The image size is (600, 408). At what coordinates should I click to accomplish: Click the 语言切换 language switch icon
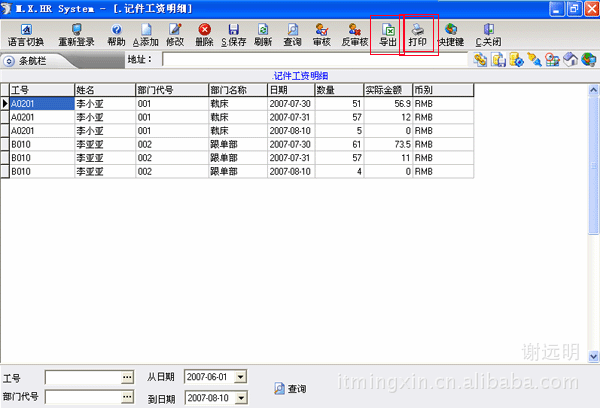(25, 35)
